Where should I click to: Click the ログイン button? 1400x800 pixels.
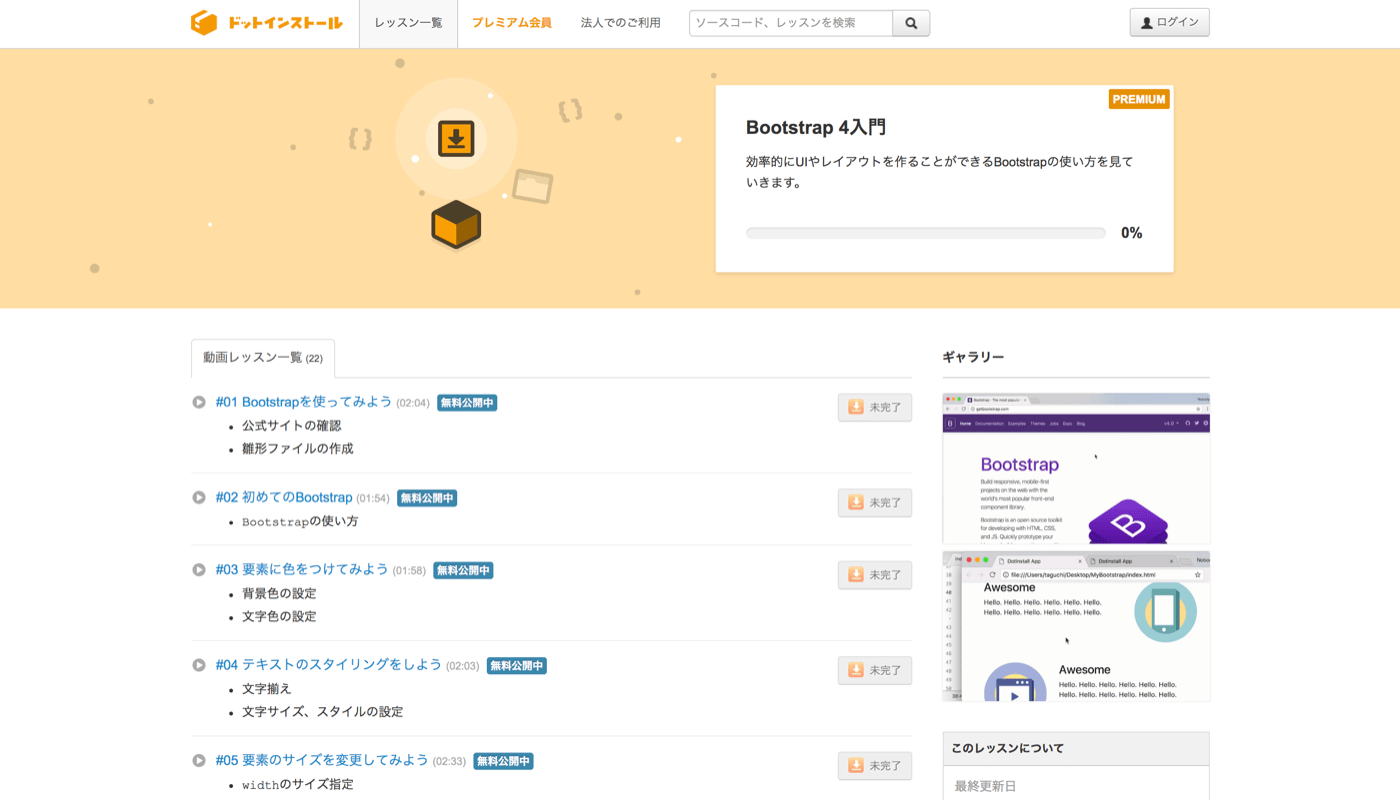1169,22
